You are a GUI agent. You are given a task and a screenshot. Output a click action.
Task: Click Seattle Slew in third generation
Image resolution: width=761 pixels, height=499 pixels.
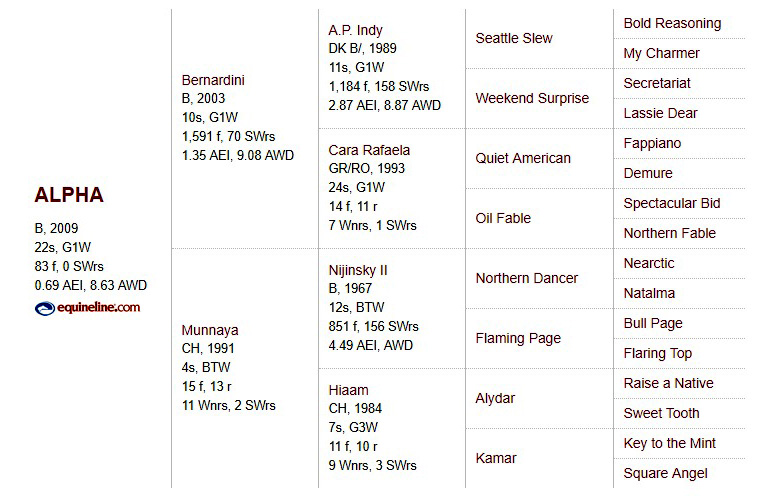click(x=514, y=38)
